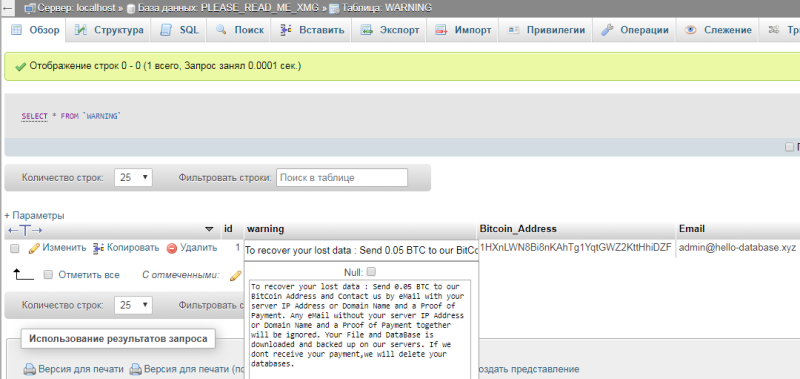Image resolution: width=800 pixels, height=379 pixels.
Task: Sort by the Bitcoin_Address column header
Action: coord(518,229)
